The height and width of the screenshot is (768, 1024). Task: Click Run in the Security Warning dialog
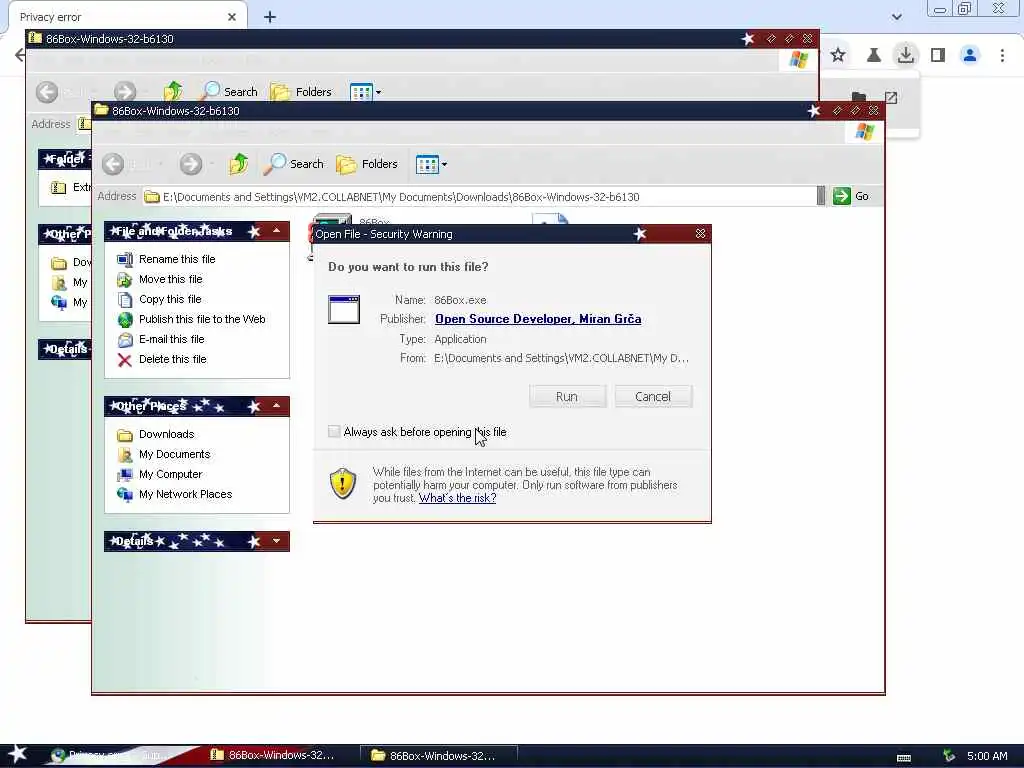click(567, 396)
